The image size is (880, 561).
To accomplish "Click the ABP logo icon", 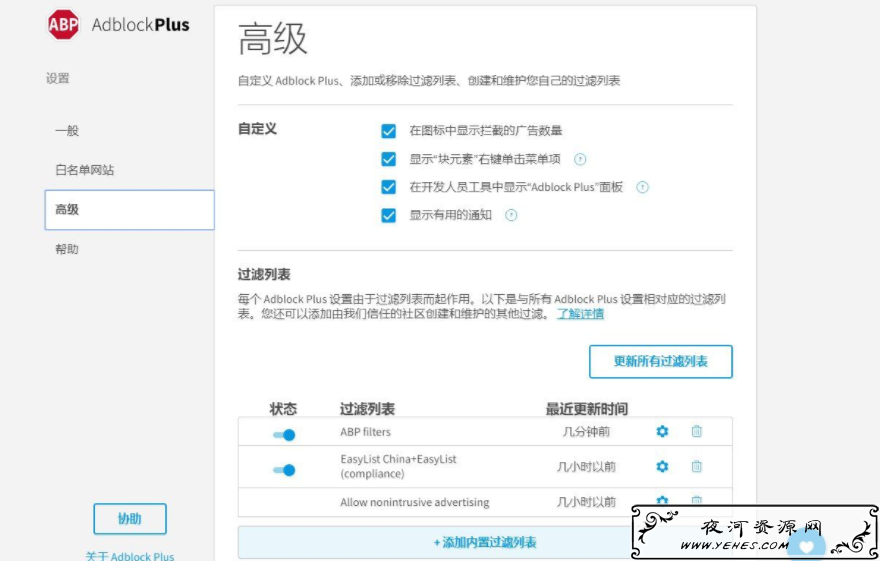I will click(63, 24).
